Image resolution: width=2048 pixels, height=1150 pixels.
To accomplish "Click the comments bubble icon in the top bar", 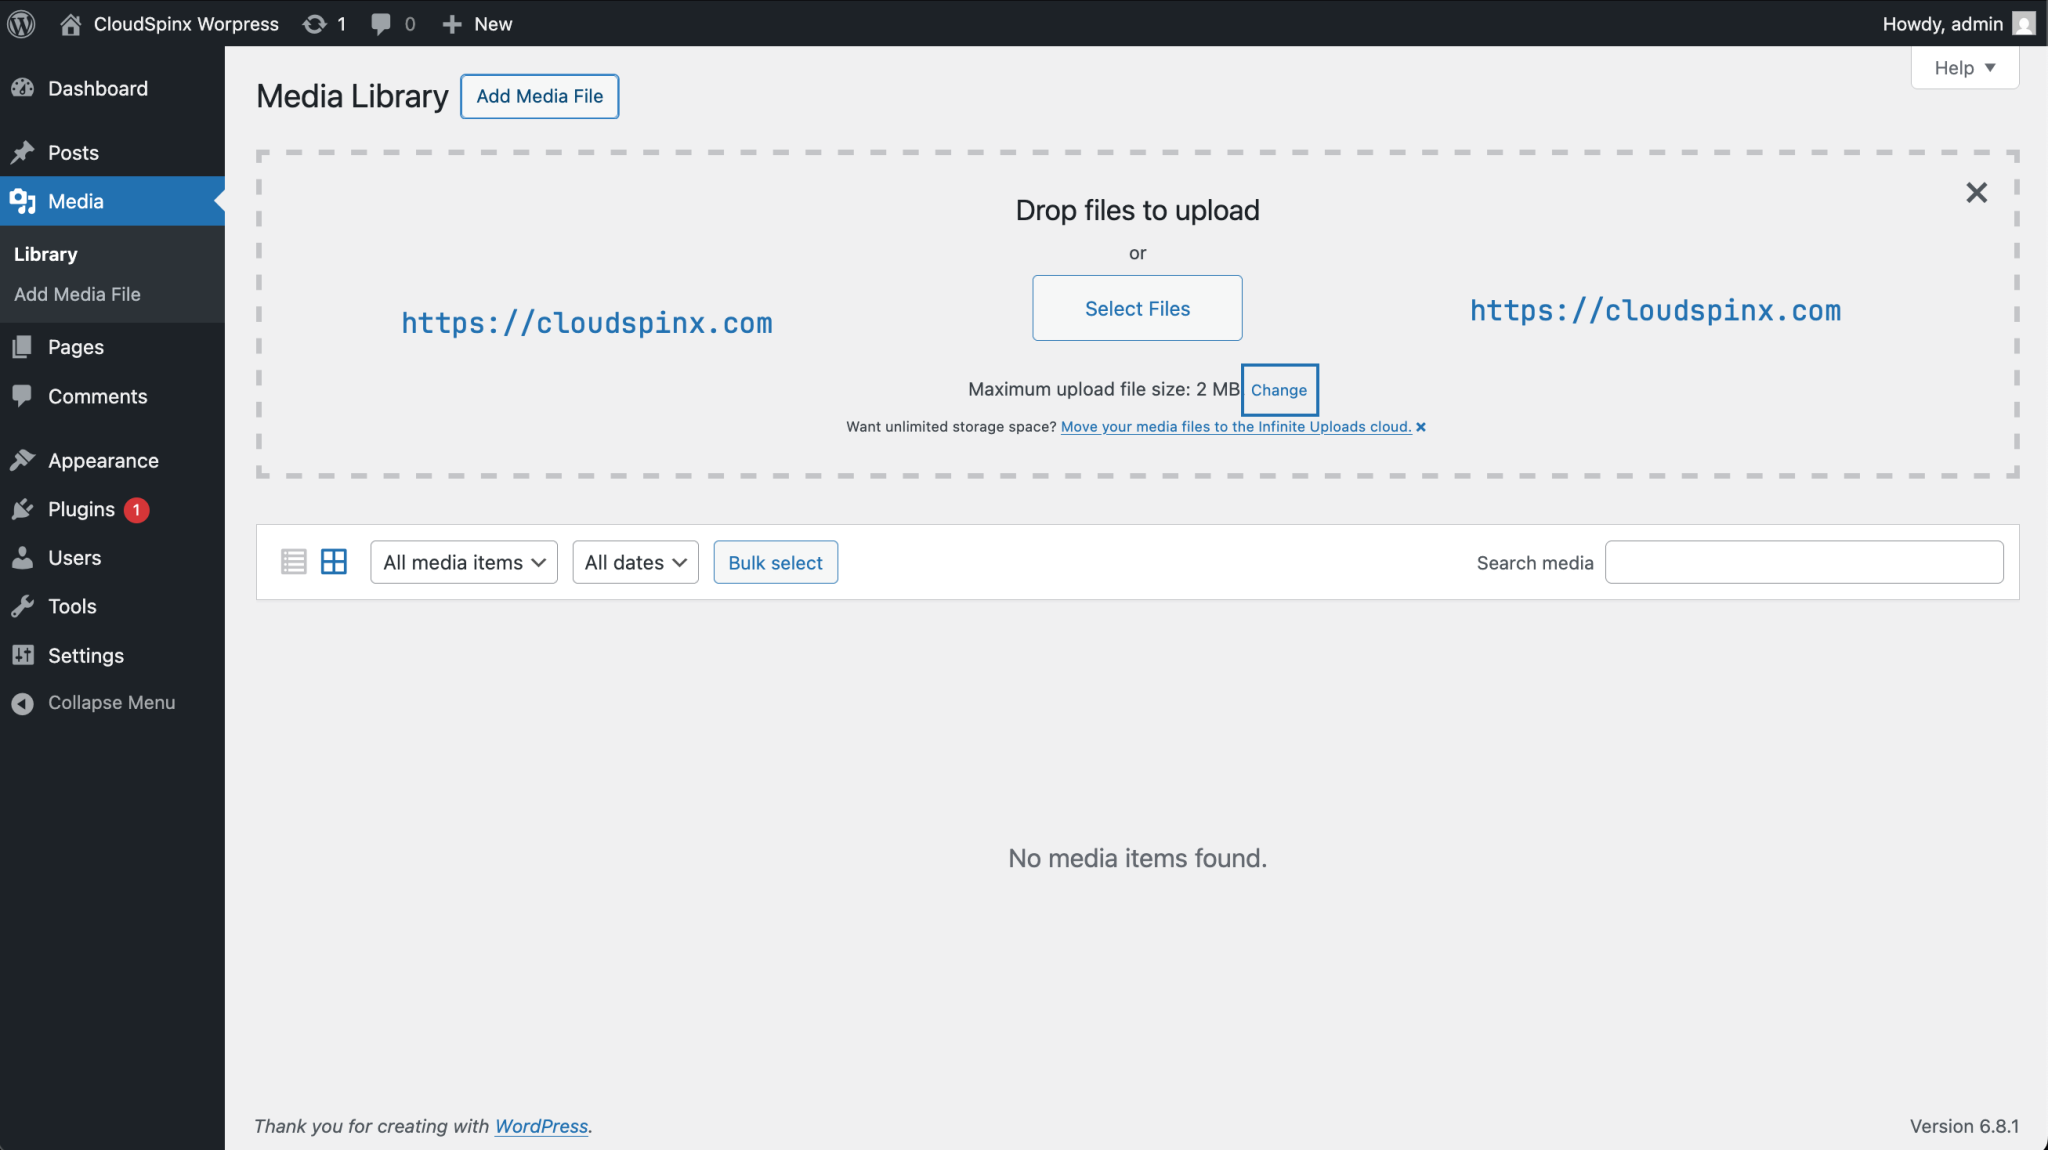I will (381, 23).
